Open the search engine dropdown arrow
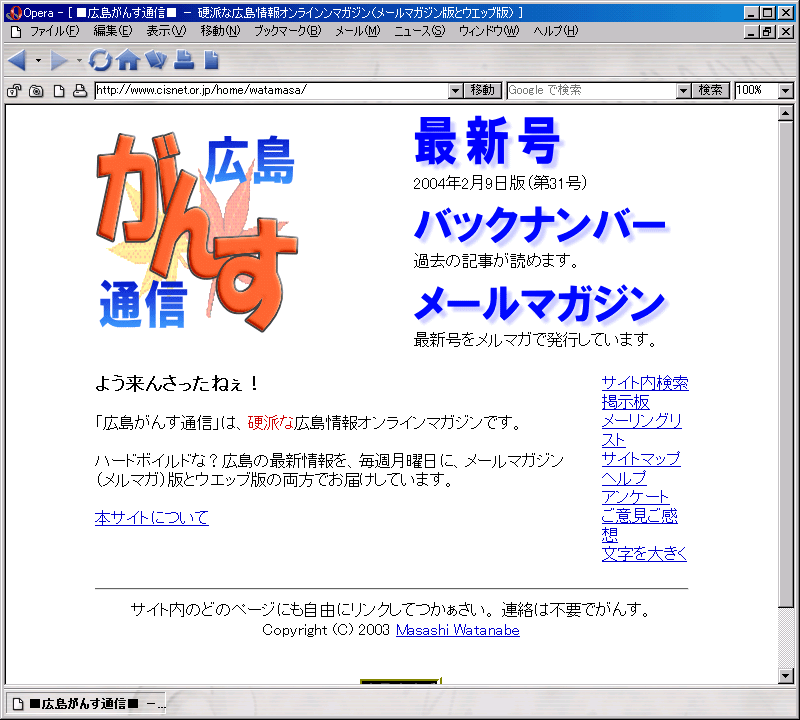The height and width of the screenshot is (720, 800). 684,91
